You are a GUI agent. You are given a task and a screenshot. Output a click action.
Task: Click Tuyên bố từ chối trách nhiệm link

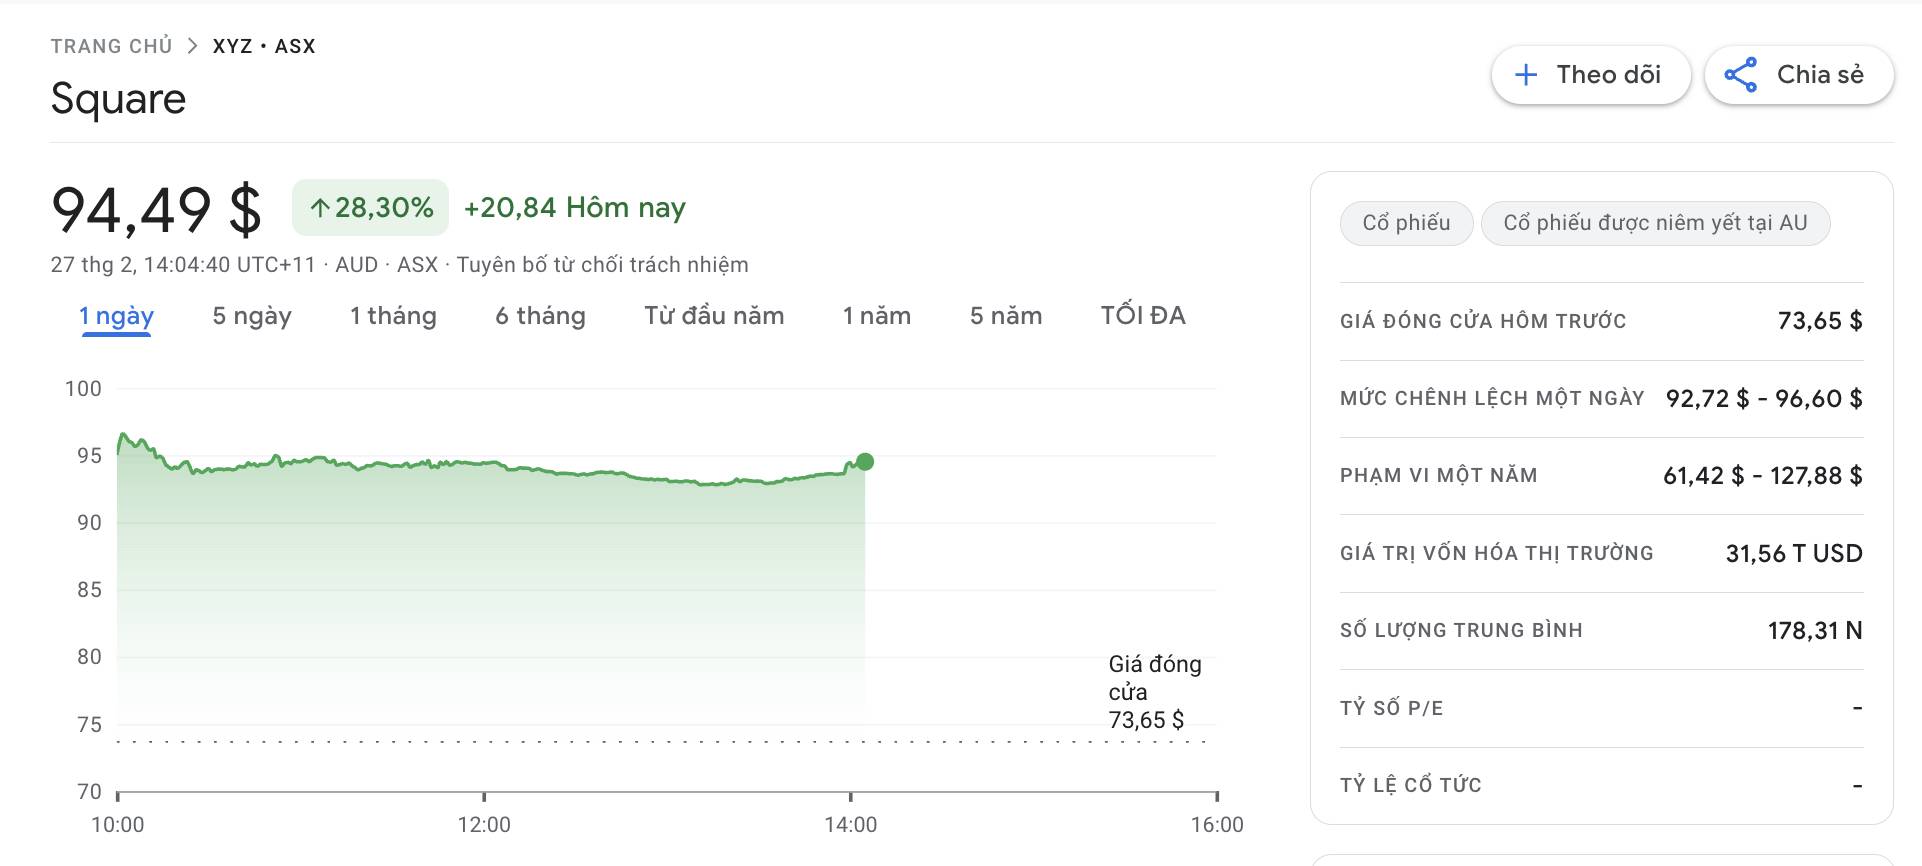pyautogui.click(x=602, y=265)
